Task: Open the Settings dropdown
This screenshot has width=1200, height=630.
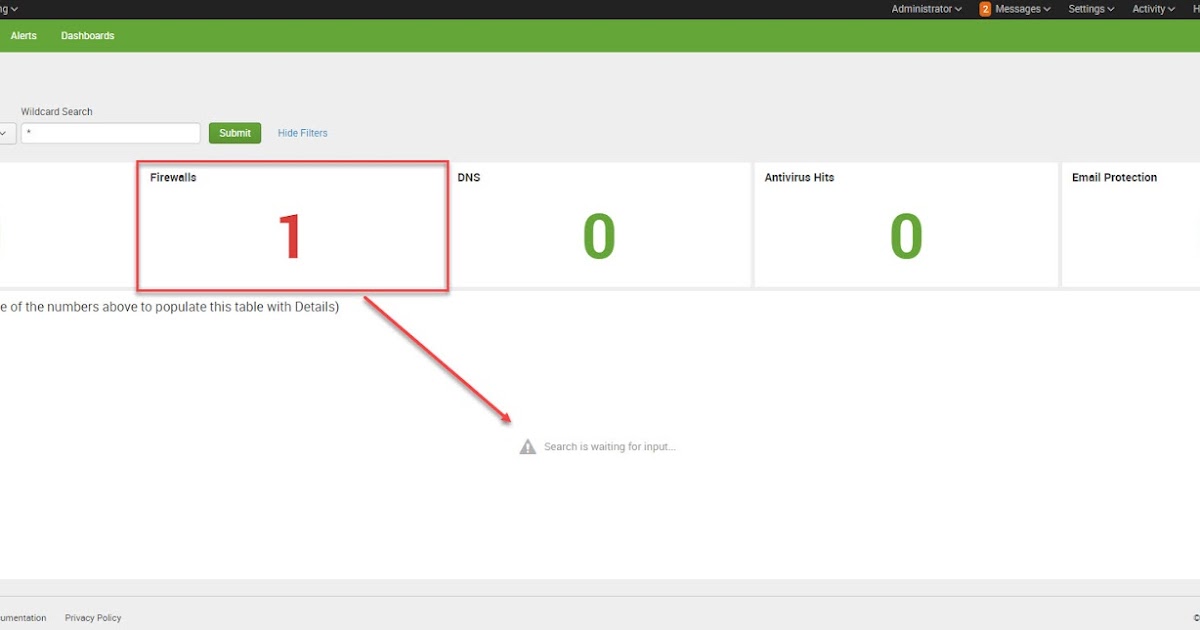Action: pos(1089,9)
